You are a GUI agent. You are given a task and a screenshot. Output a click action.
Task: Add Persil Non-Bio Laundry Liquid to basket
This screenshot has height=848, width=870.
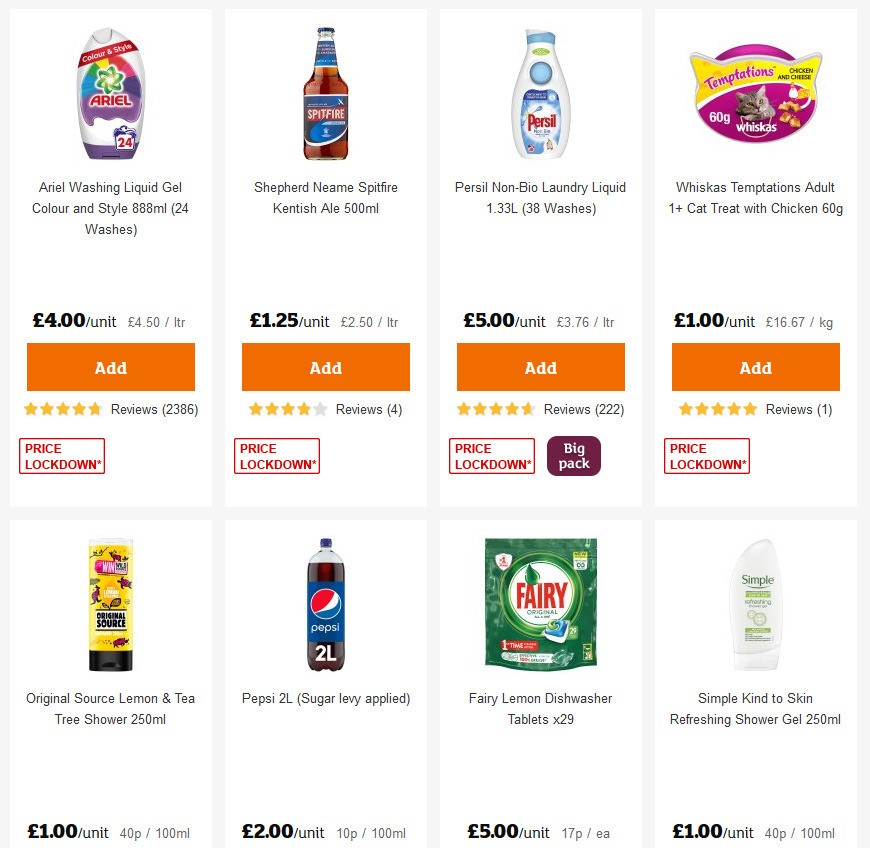[x=540, y=367]
